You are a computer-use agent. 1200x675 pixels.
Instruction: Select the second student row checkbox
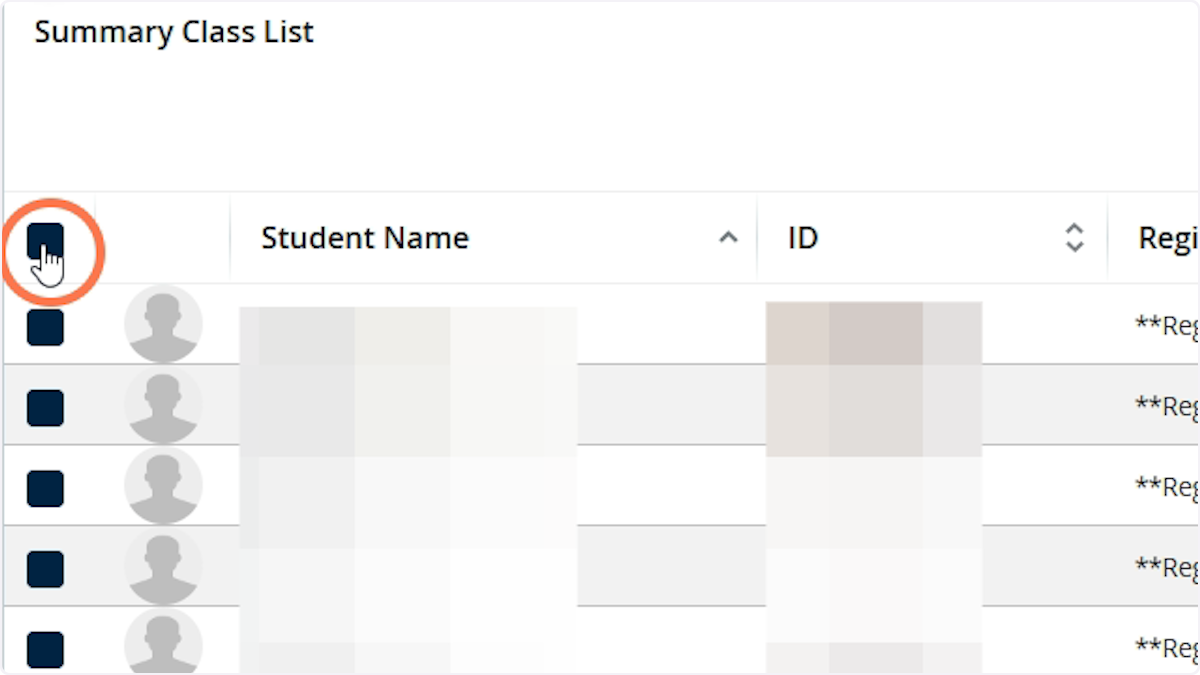pyautogui.click(x=45, y=408)
